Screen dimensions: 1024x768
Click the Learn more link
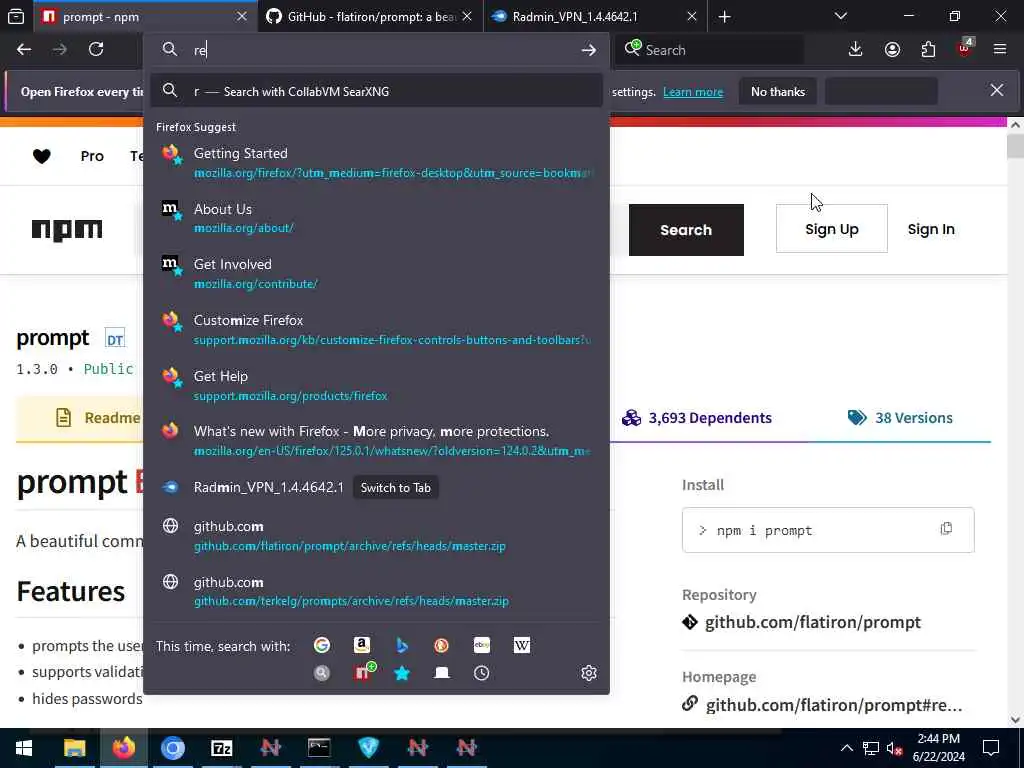(693, 92)
